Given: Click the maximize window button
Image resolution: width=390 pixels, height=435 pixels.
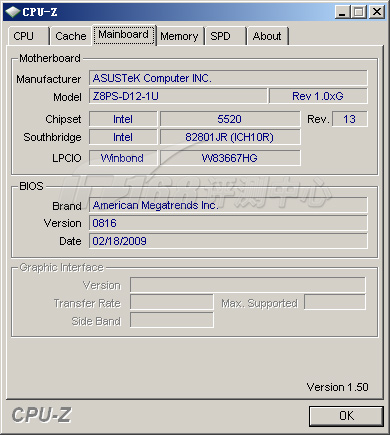Looking at the screenshot, I should point(359,12).
